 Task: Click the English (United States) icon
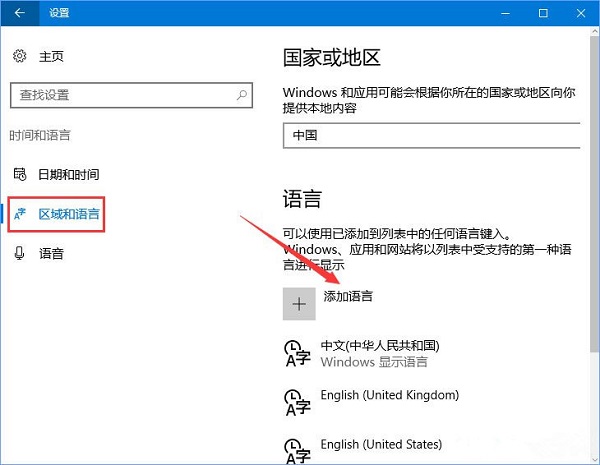click(x=297, y=451)
